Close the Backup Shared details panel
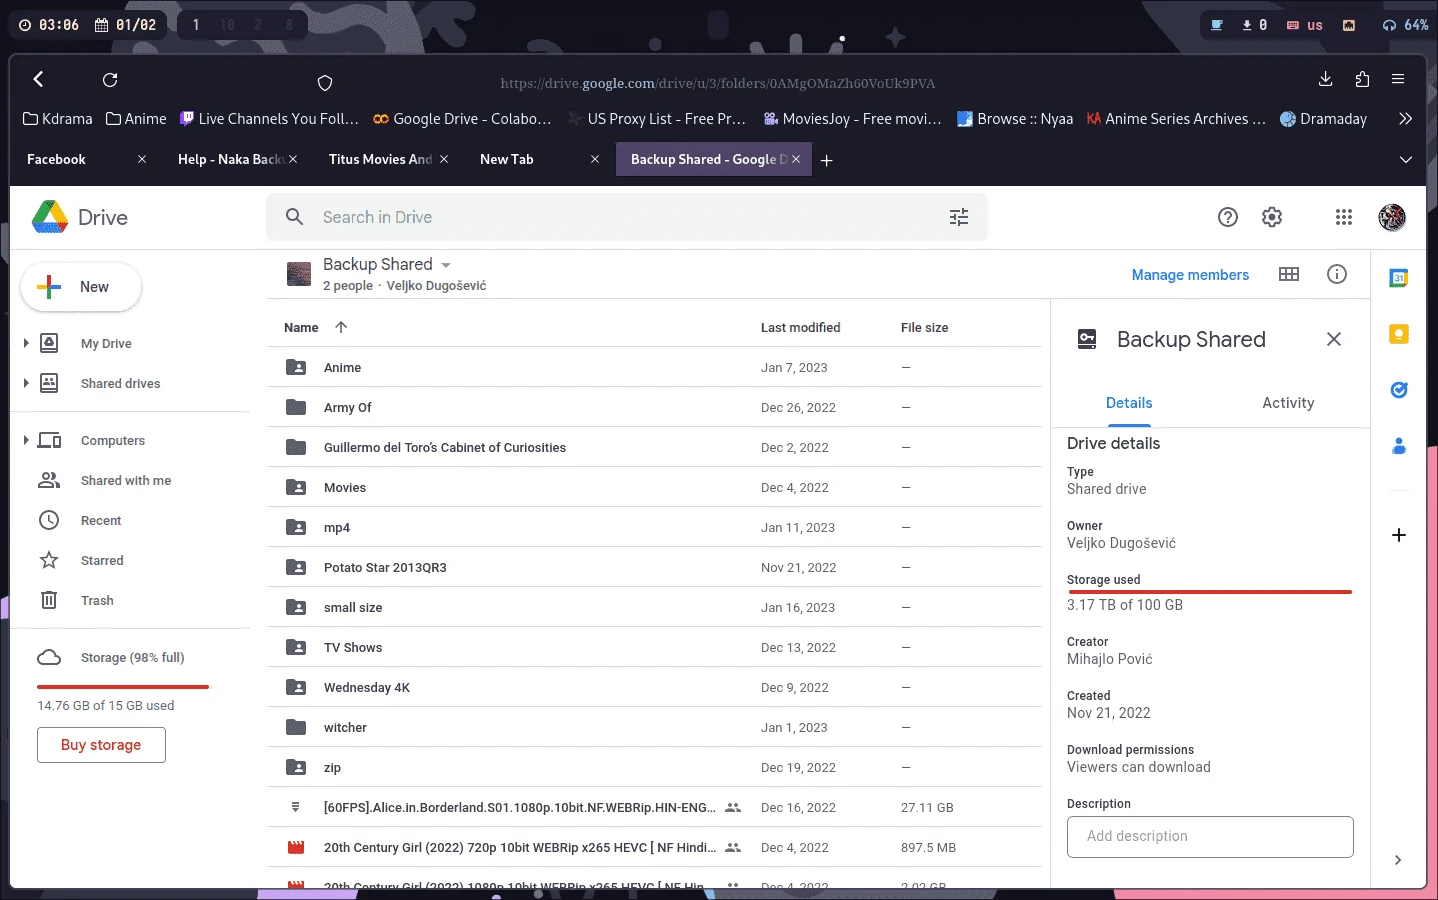This screenshot has width=1438, height=900. 1334,339
